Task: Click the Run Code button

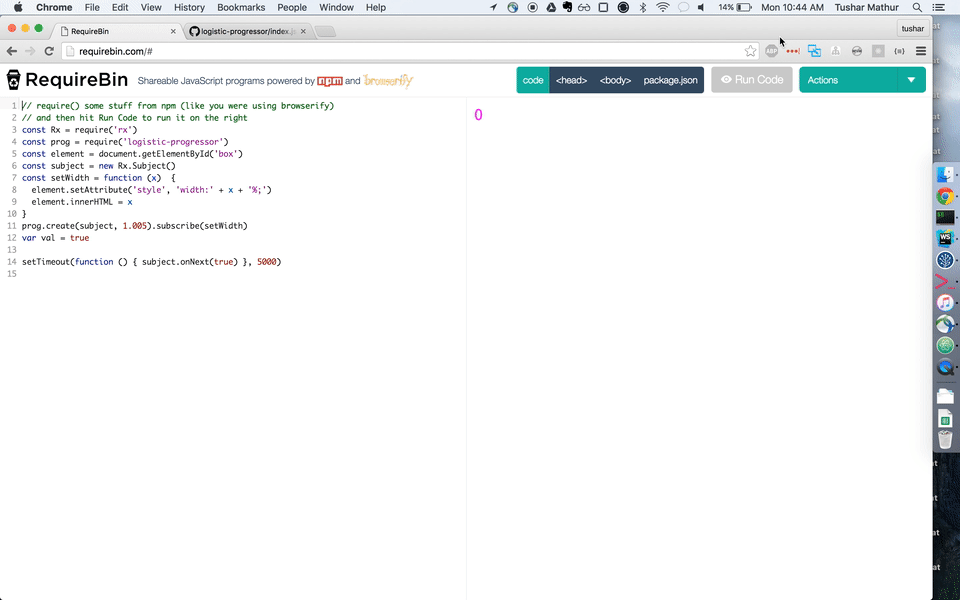Action: tap(752, 80)
